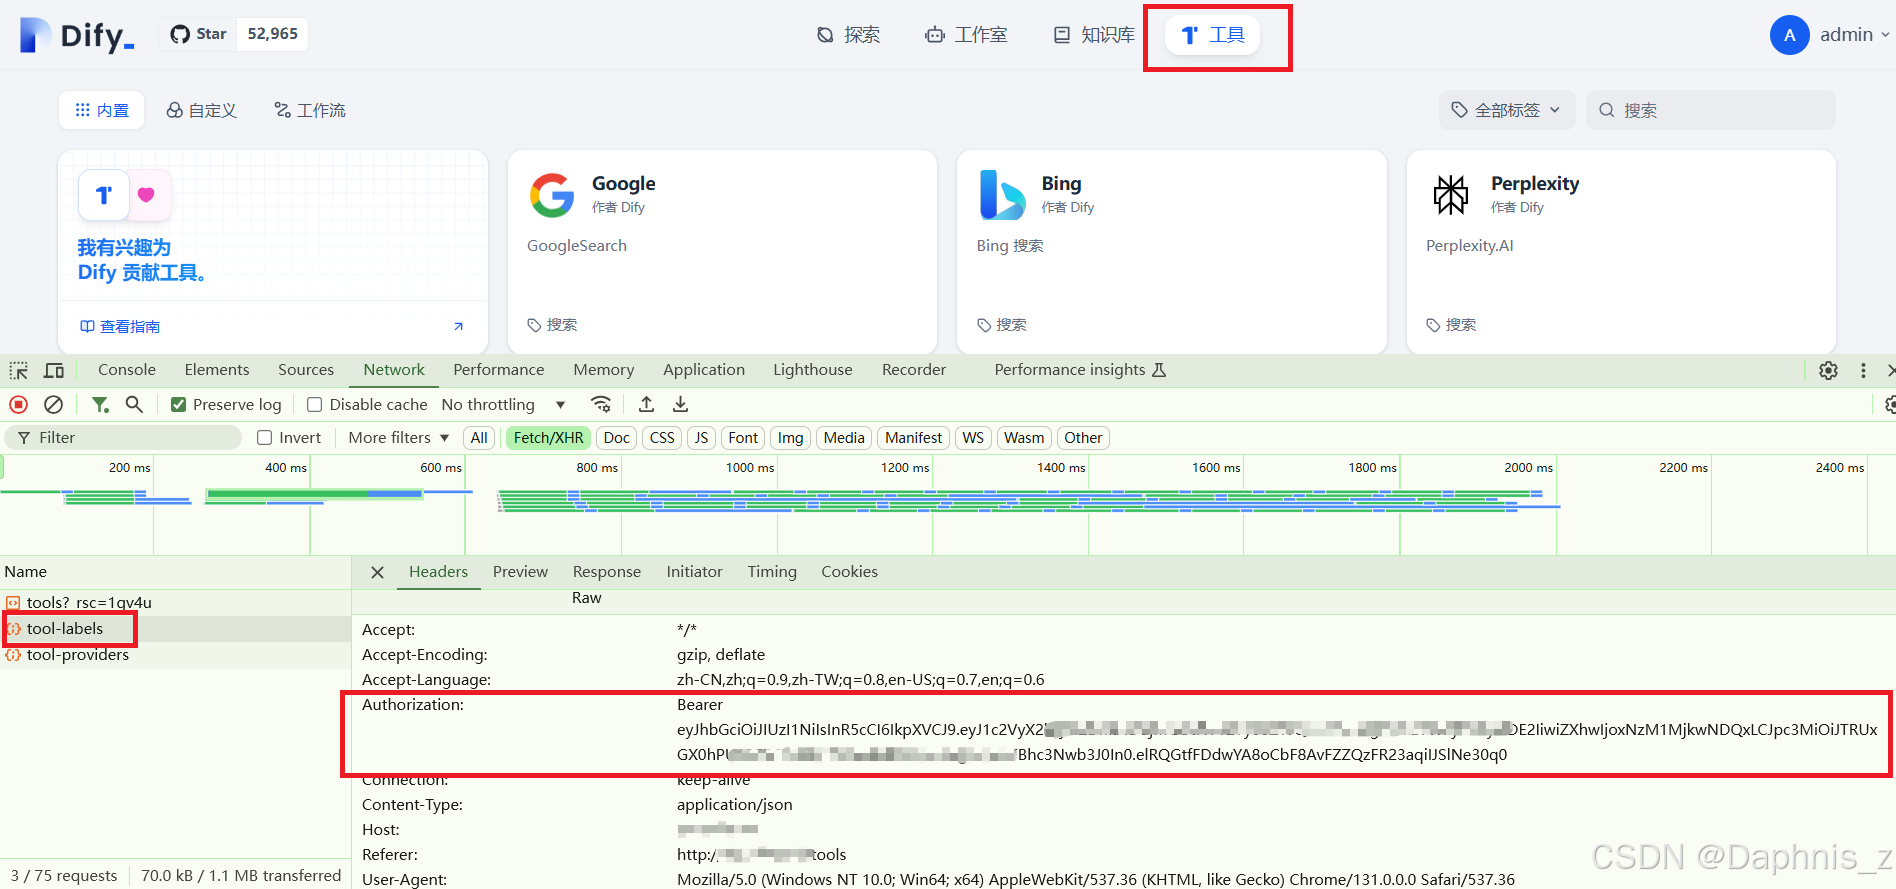Enable Disable cache checkbox
This screenshot has height=889, width=1896.
tap(314, 405)
